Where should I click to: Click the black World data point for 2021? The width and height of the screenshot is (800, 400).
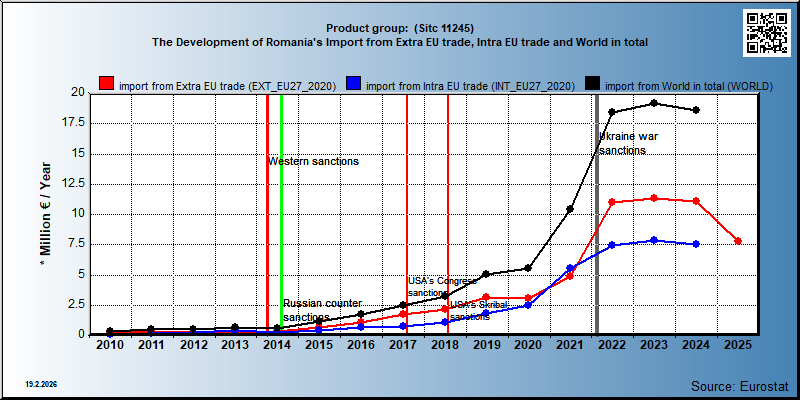(570, 209)
